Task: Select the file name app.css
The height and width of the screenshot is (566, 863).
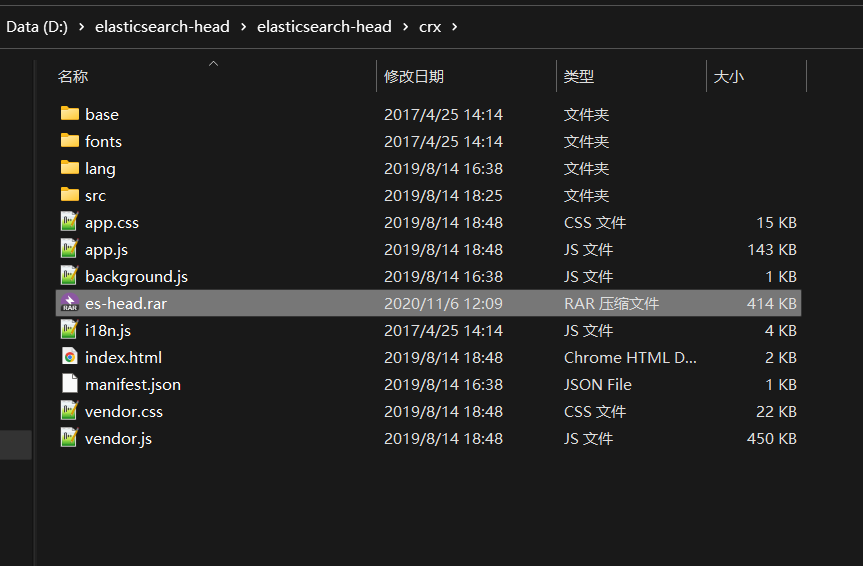Action: 112,222
